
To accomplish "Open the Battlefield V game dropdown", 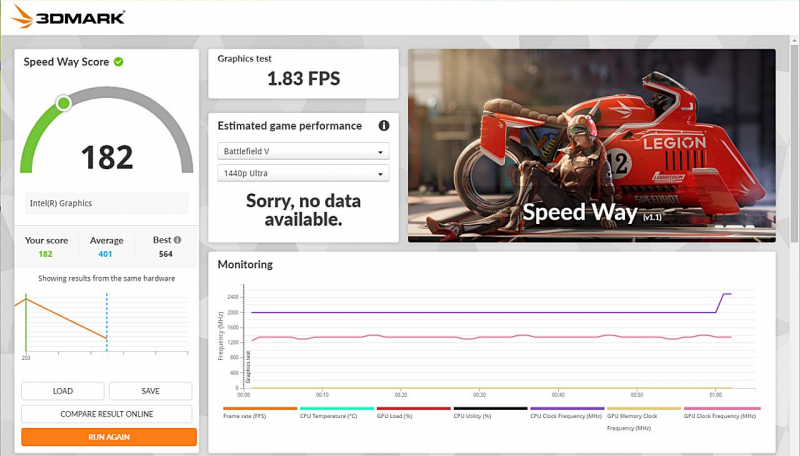I will point(303,151).
